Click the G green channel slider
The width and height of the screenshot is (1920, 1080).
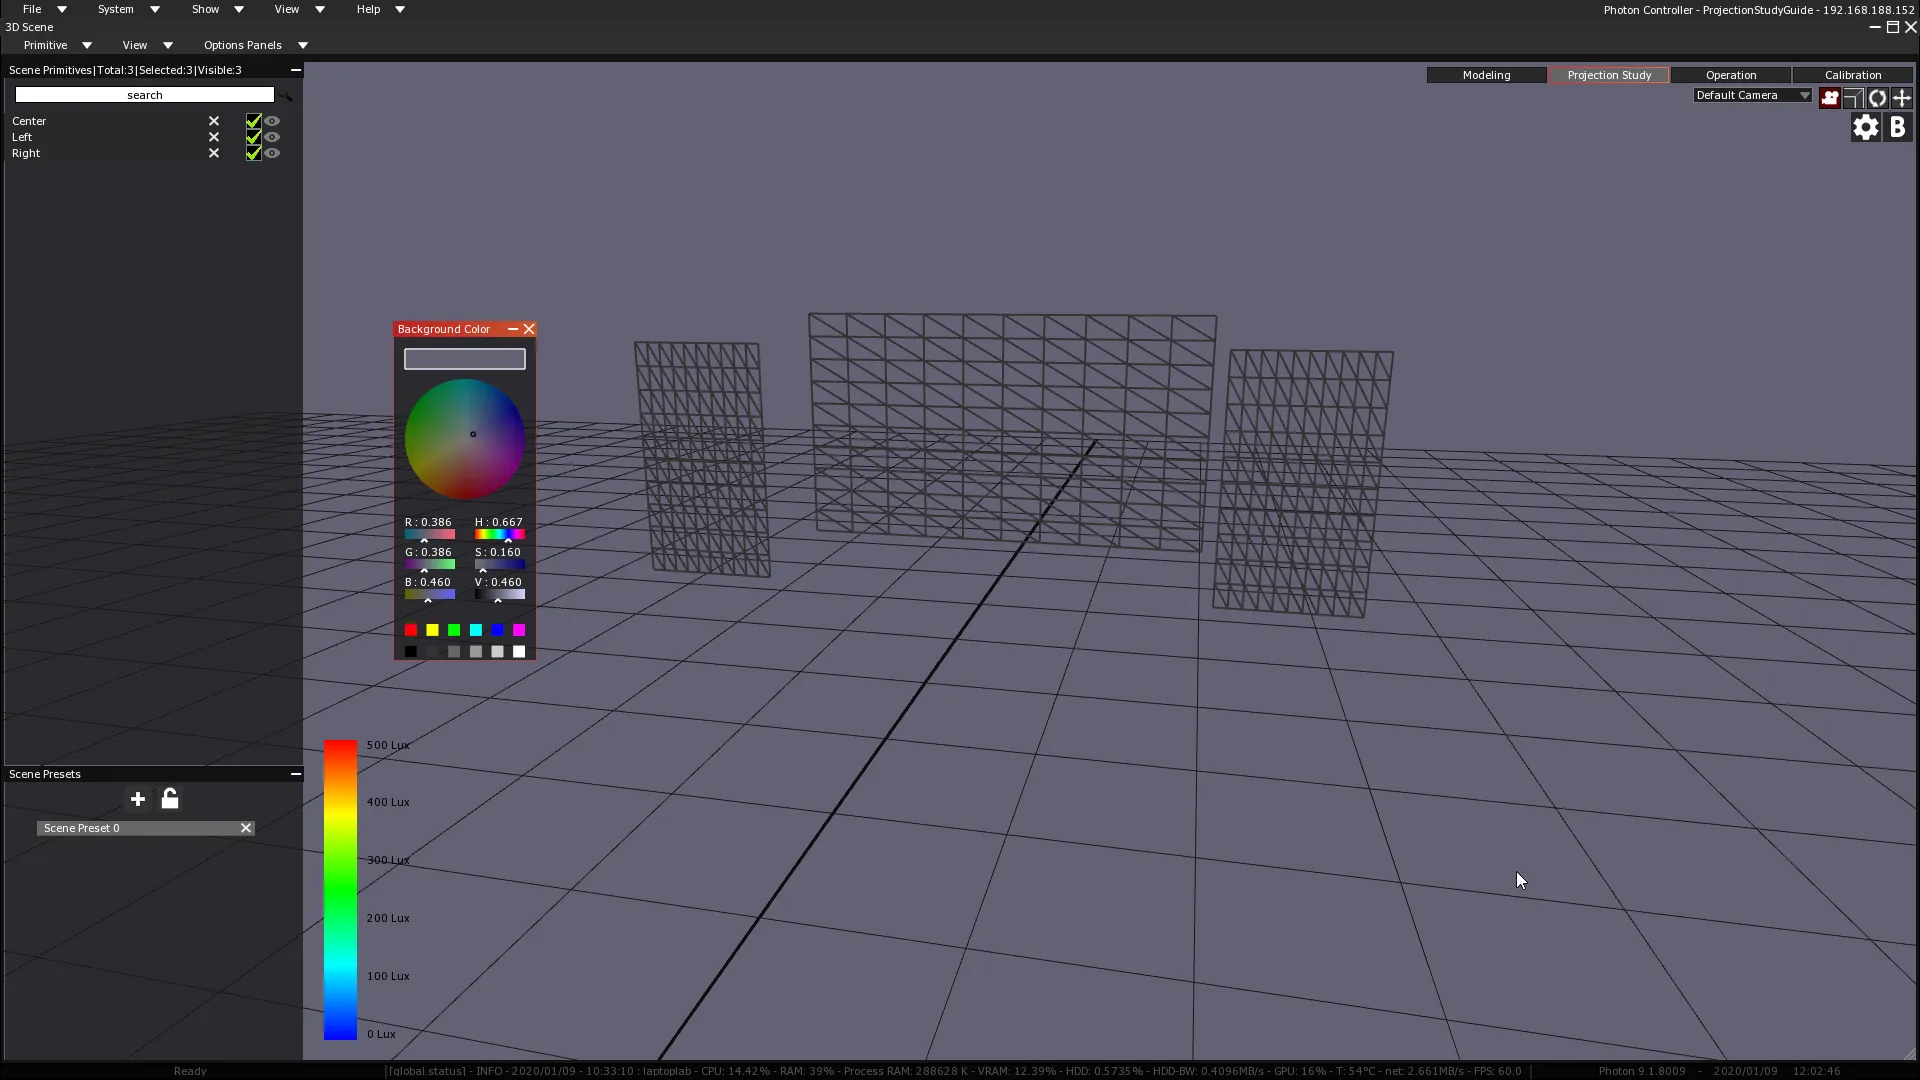[430, 565]
